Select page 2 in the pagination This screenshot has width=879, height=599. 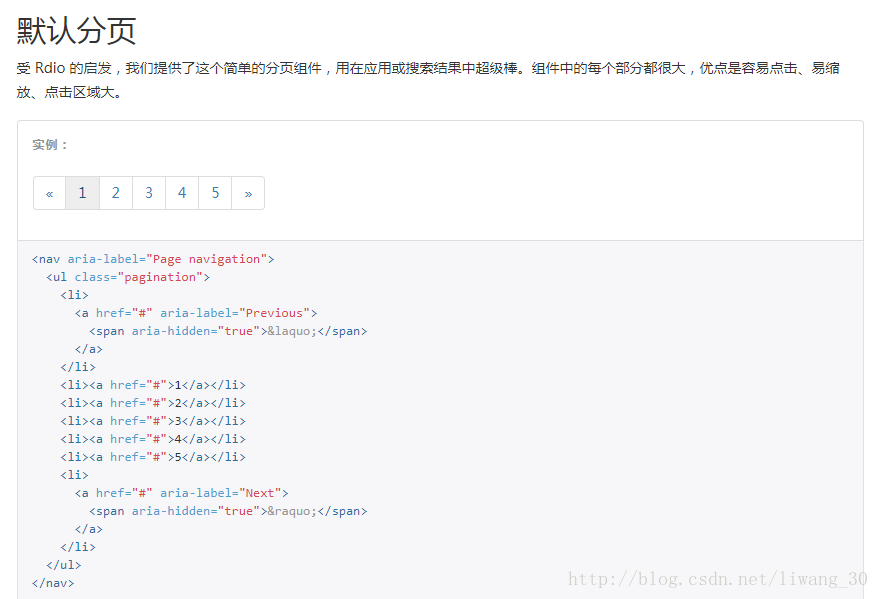click(115, 193)
